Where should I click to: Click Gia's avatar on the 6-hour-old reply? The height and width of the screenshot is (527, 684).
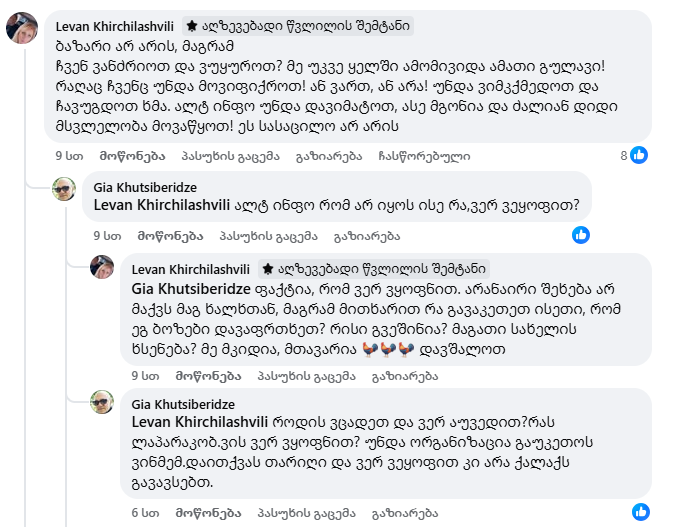[102, 403]
